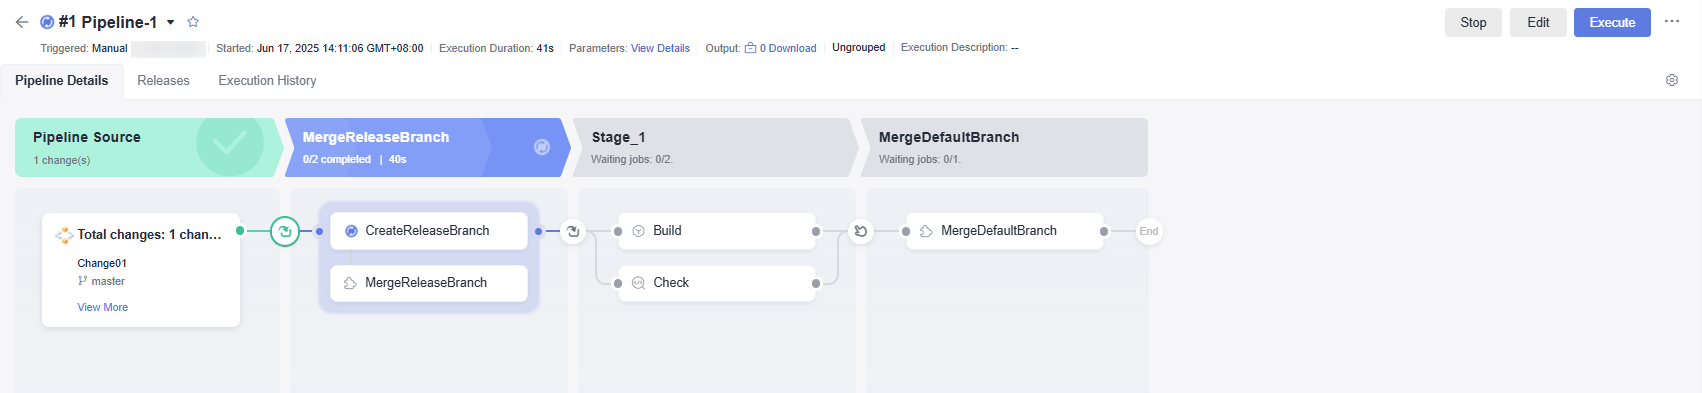Open the View Details parameters link
This screenshot has width=1702, height=393.
tap(660, 48)
